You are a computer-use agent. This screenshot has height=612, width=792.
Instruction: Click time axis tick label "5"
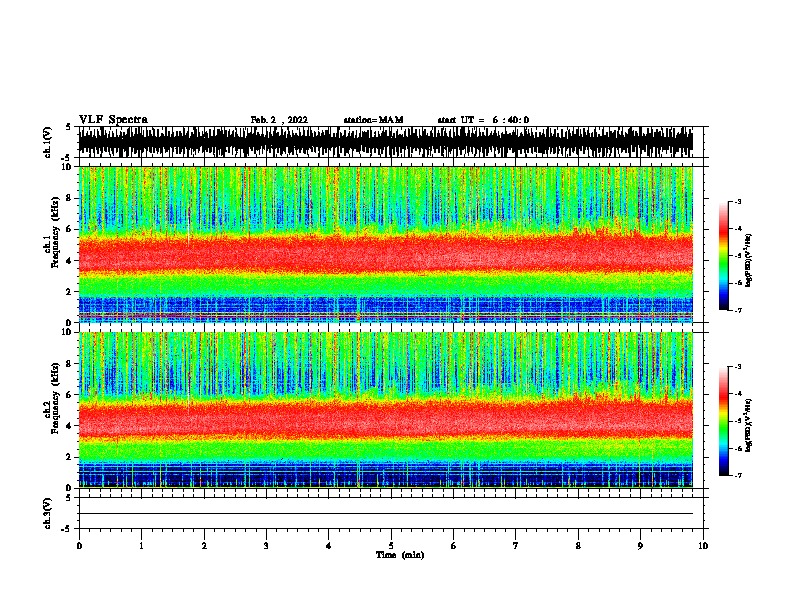click(391, 545)
